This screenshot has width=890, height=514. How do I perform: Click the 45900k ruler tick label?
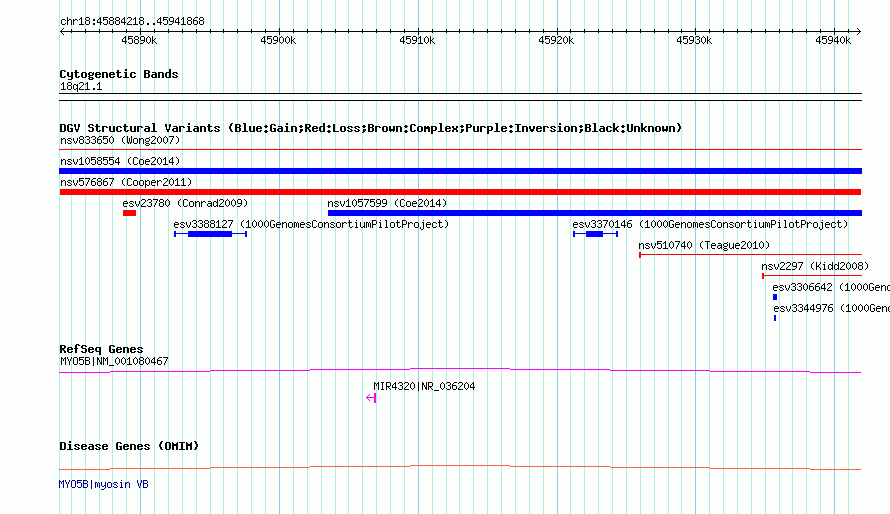[278, 40]
